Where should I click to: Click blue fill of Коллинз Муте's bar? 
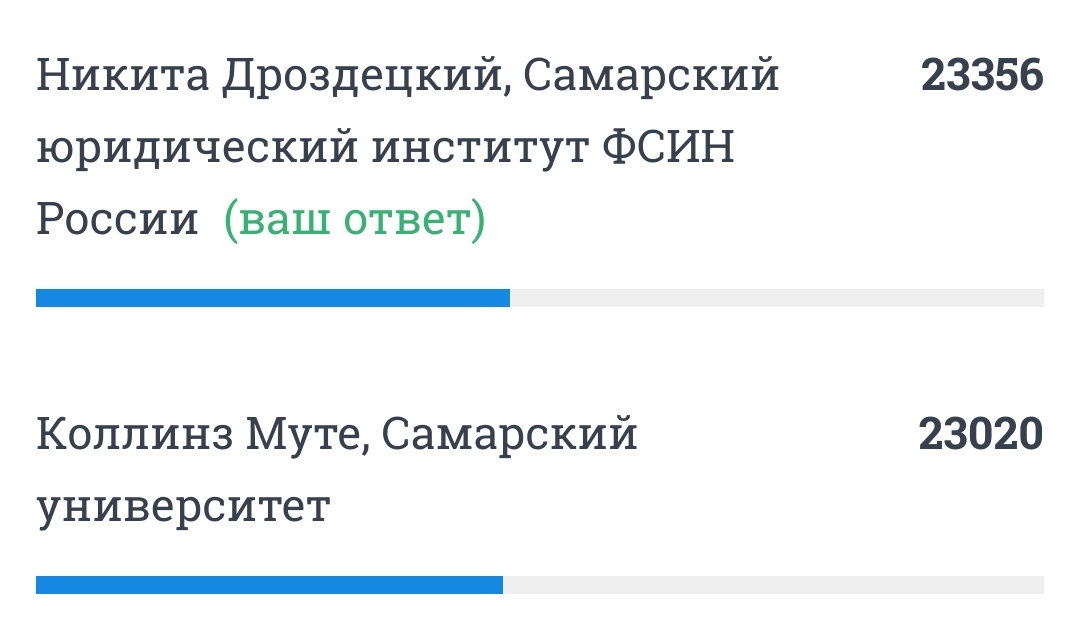(x=268, y=585)
